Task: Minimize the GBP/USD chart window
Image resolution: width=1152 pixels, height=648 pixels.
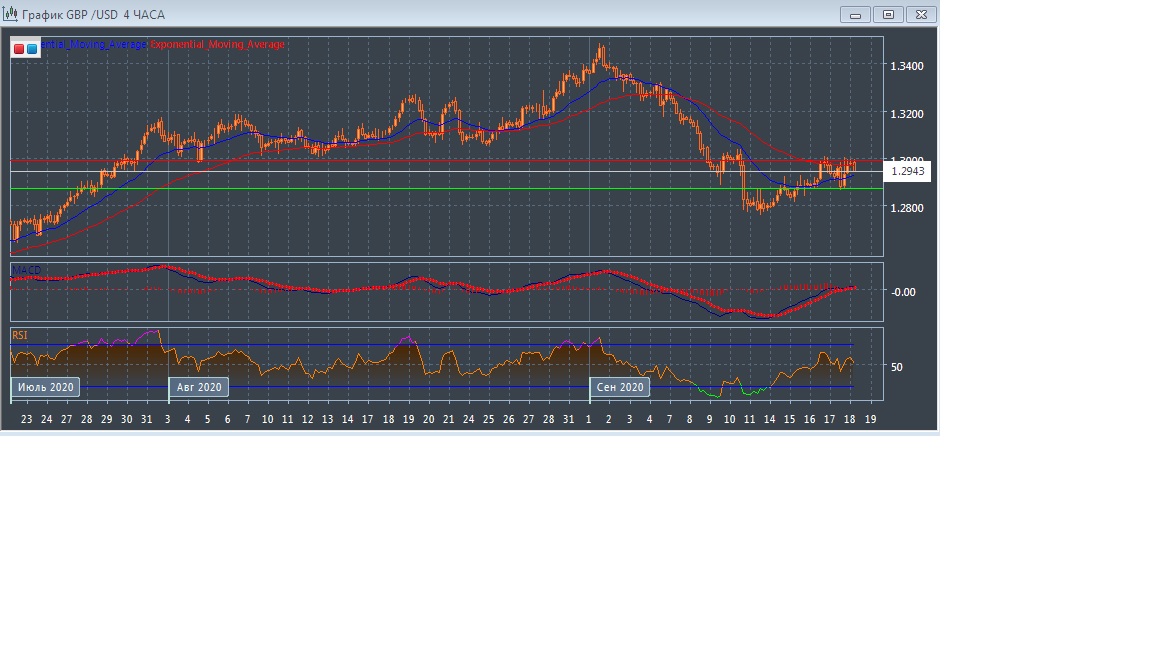Action: 856,14
